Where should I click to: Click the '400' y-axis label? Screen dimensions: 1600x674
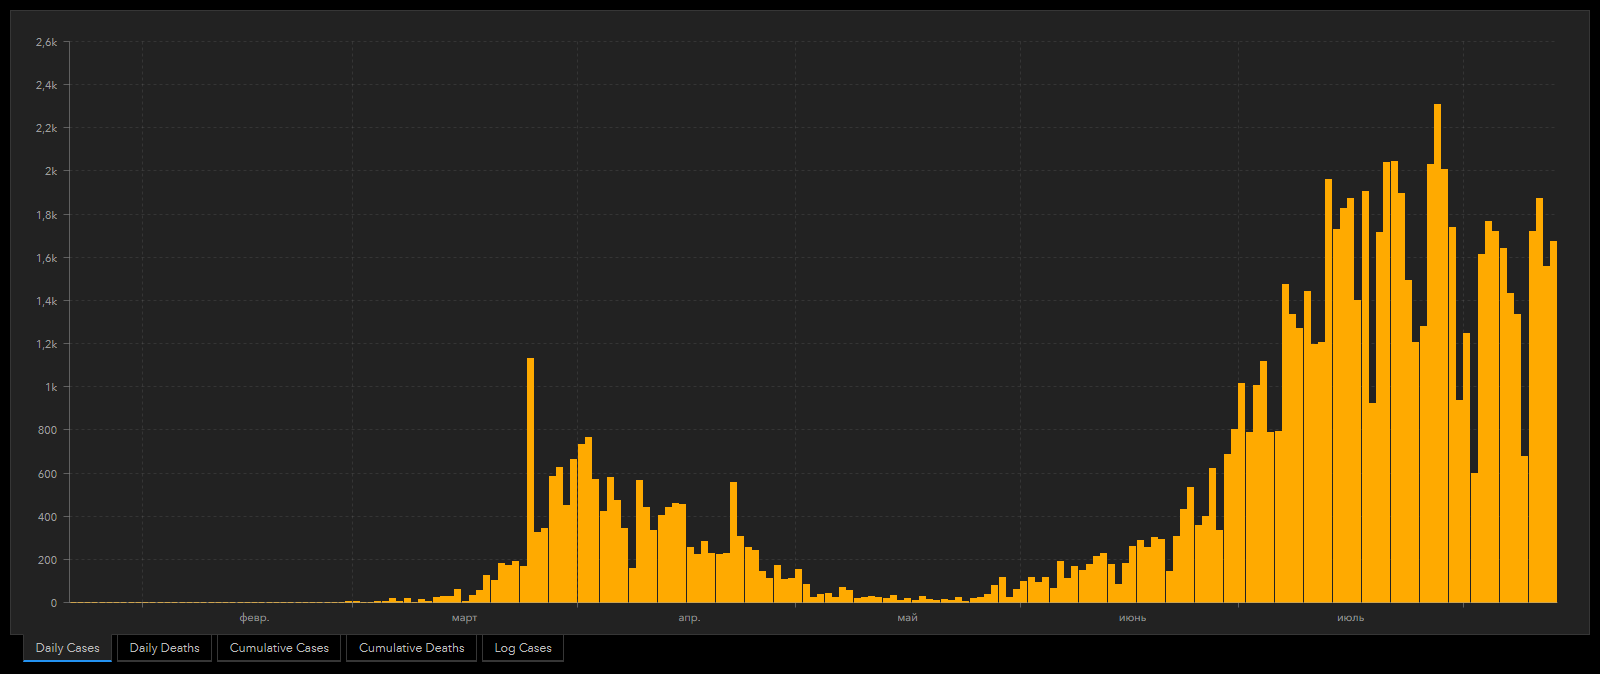tap(48, 517)
